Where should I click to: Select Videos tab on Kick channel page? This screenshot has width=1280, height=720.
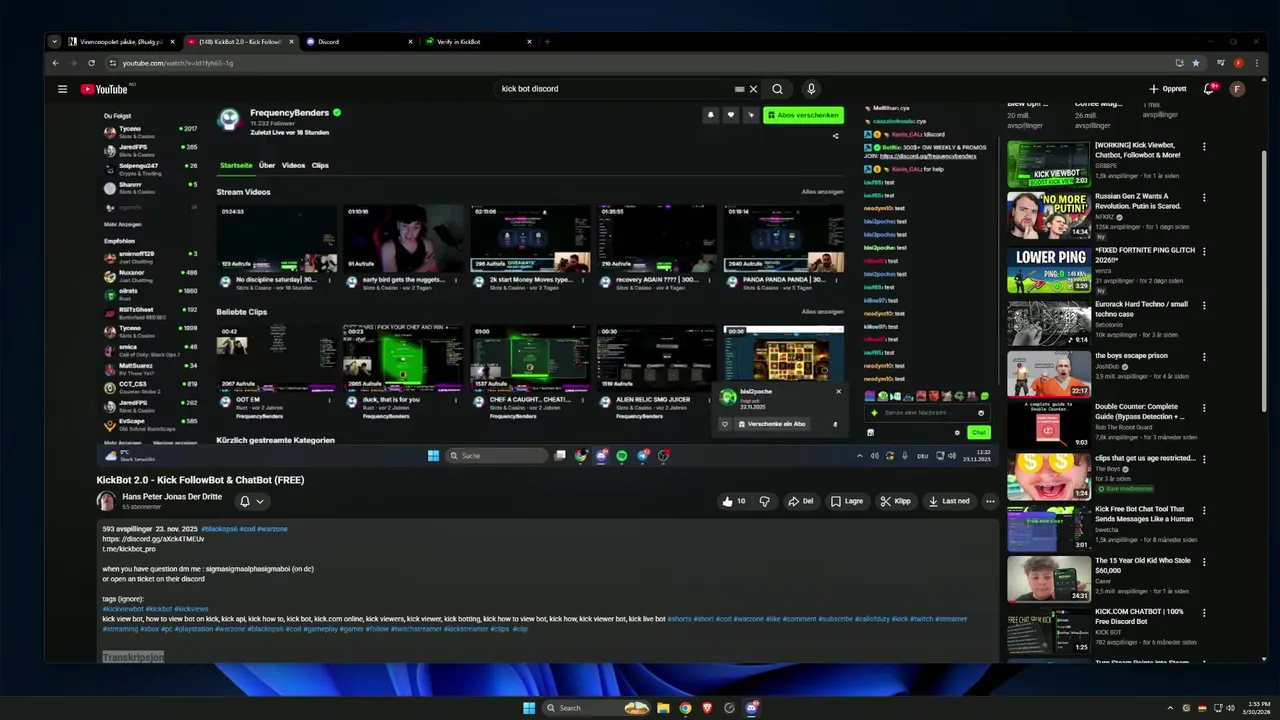pos(293,165)
